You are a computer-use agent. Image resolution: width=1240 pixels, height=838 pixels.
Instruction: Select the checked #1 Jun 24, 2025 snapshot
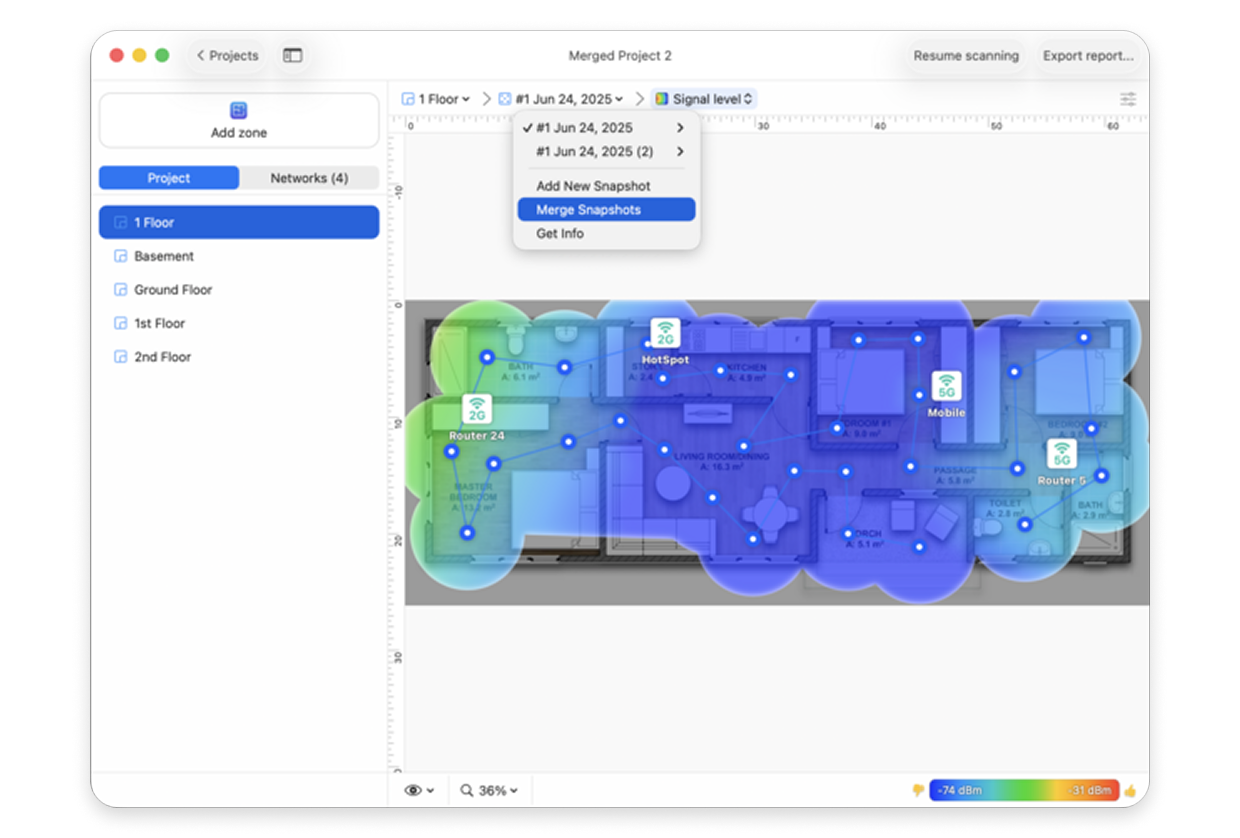pyautogui.click(x=606, y=128)
